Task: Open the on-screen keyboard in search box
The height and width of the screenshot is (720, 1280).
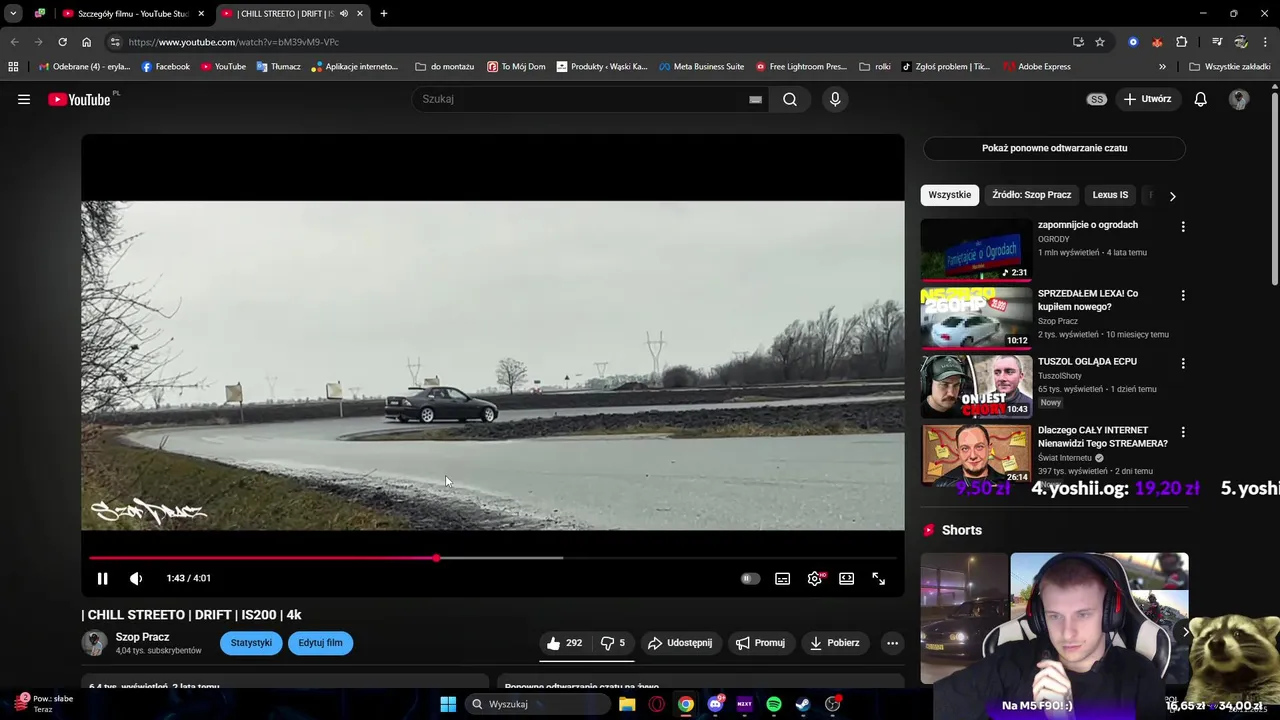Action: 755,99
